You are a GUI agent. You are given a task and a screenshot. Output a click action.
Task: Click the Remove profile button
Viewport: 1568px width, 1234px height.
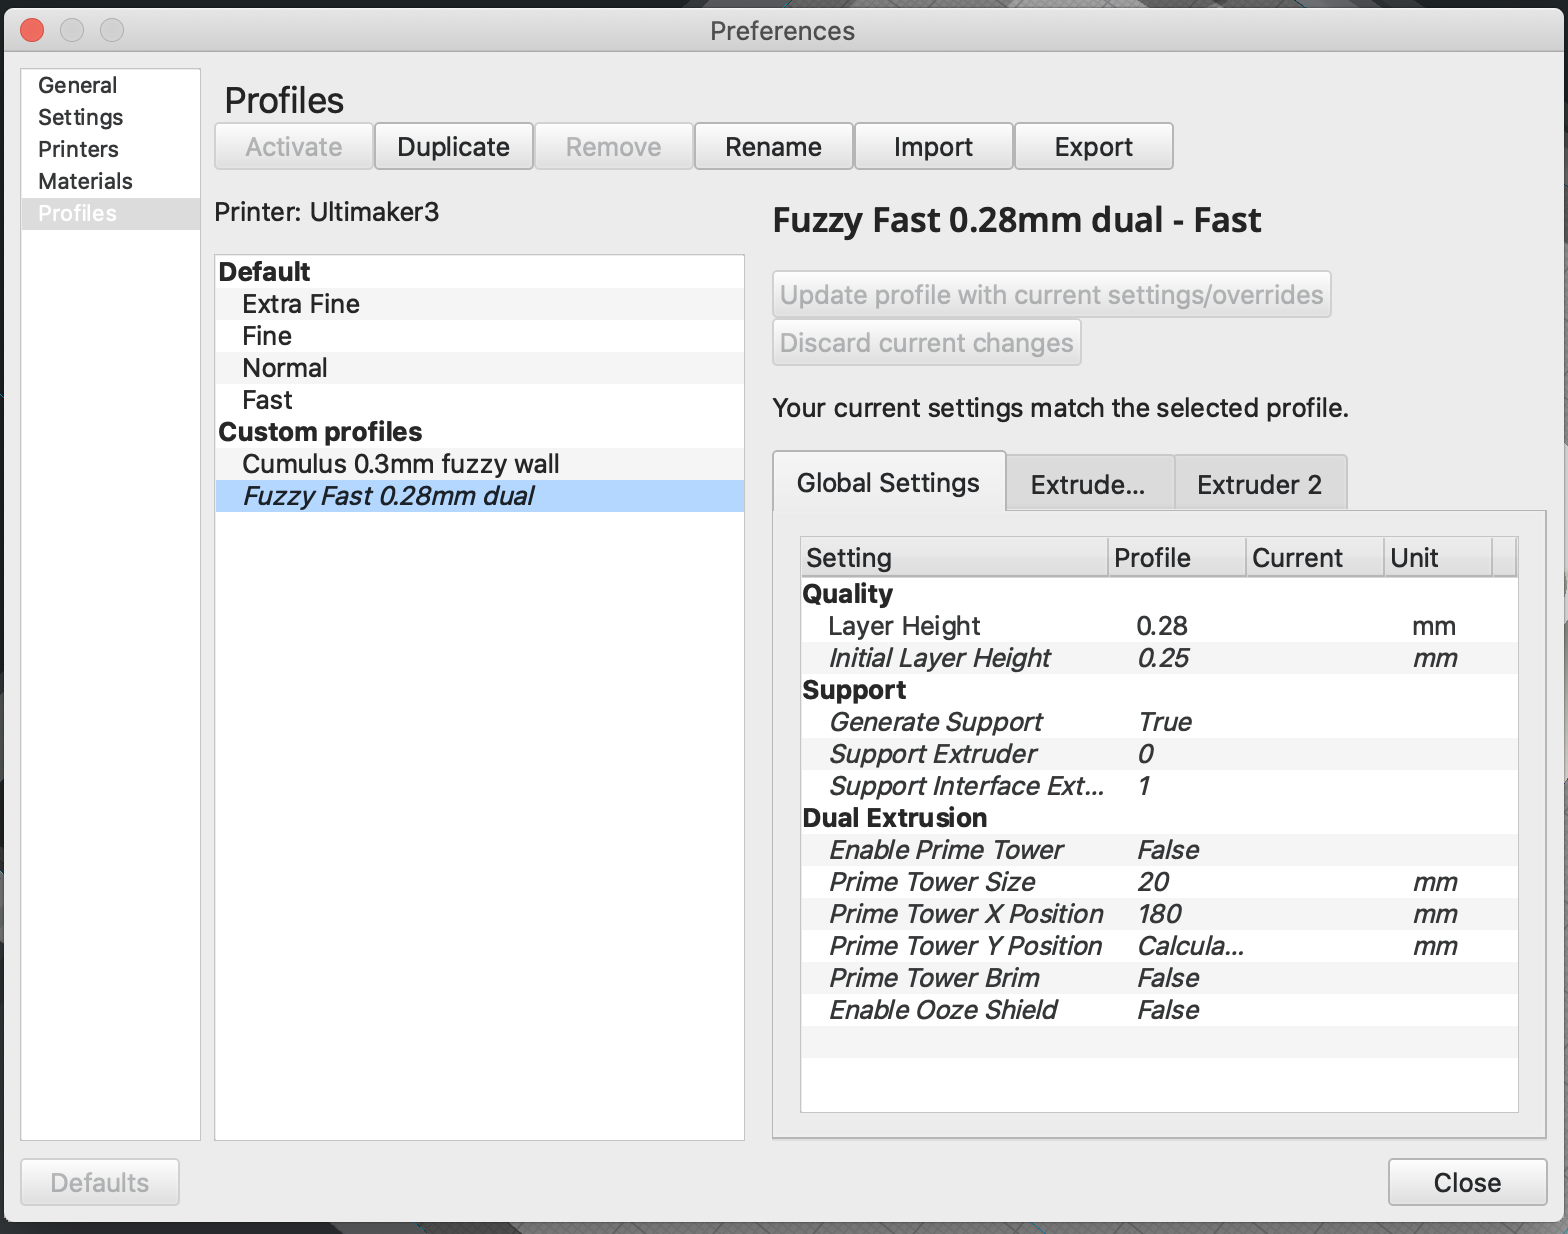(614, 147)
